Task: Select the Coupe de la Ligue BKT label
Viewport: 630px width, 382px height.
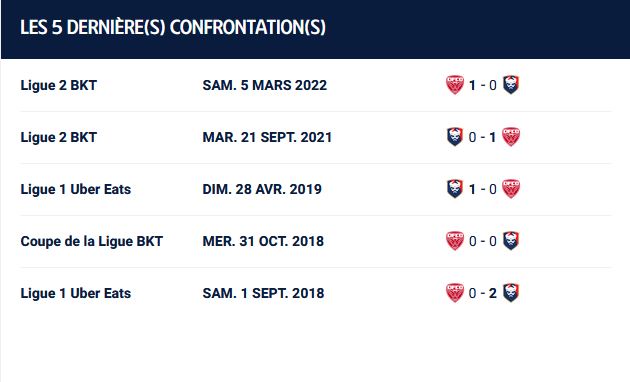Action: coord(92,241)
